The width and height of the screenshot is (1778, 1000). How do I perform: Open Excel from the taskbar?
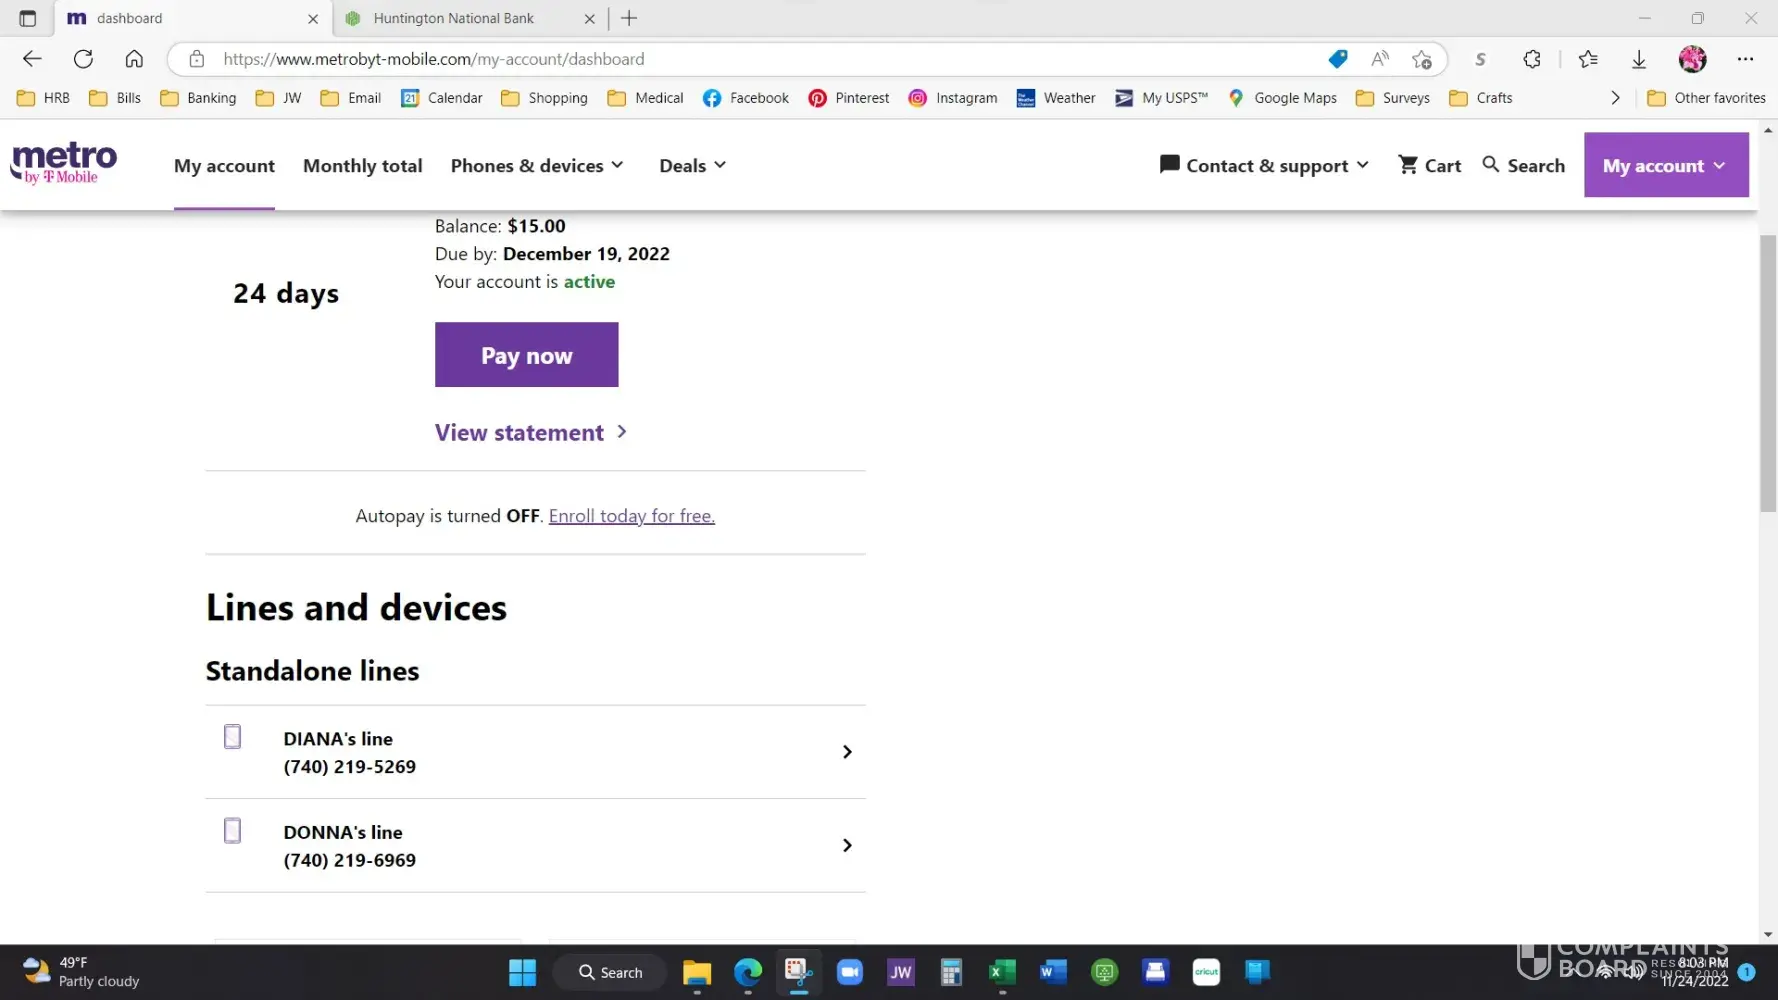click(x=1002, y=972)
